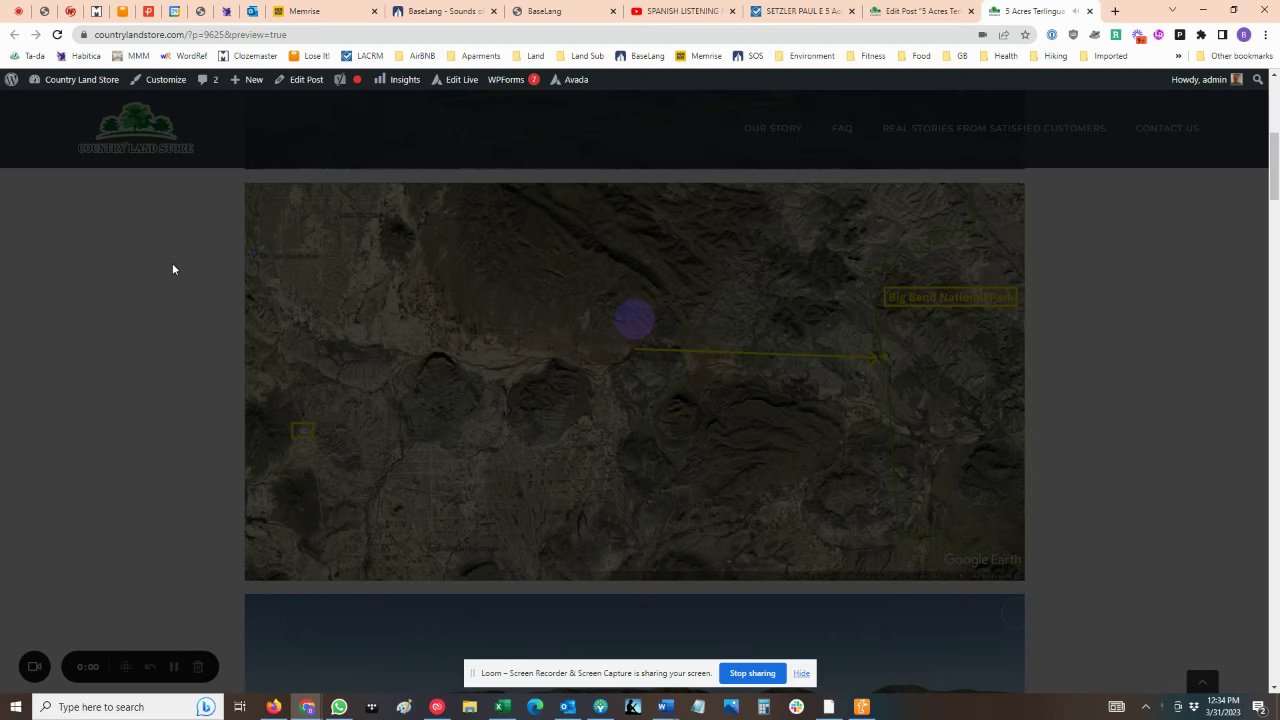
Task: Open the New content menu
Action: click(x=246, y=80)
